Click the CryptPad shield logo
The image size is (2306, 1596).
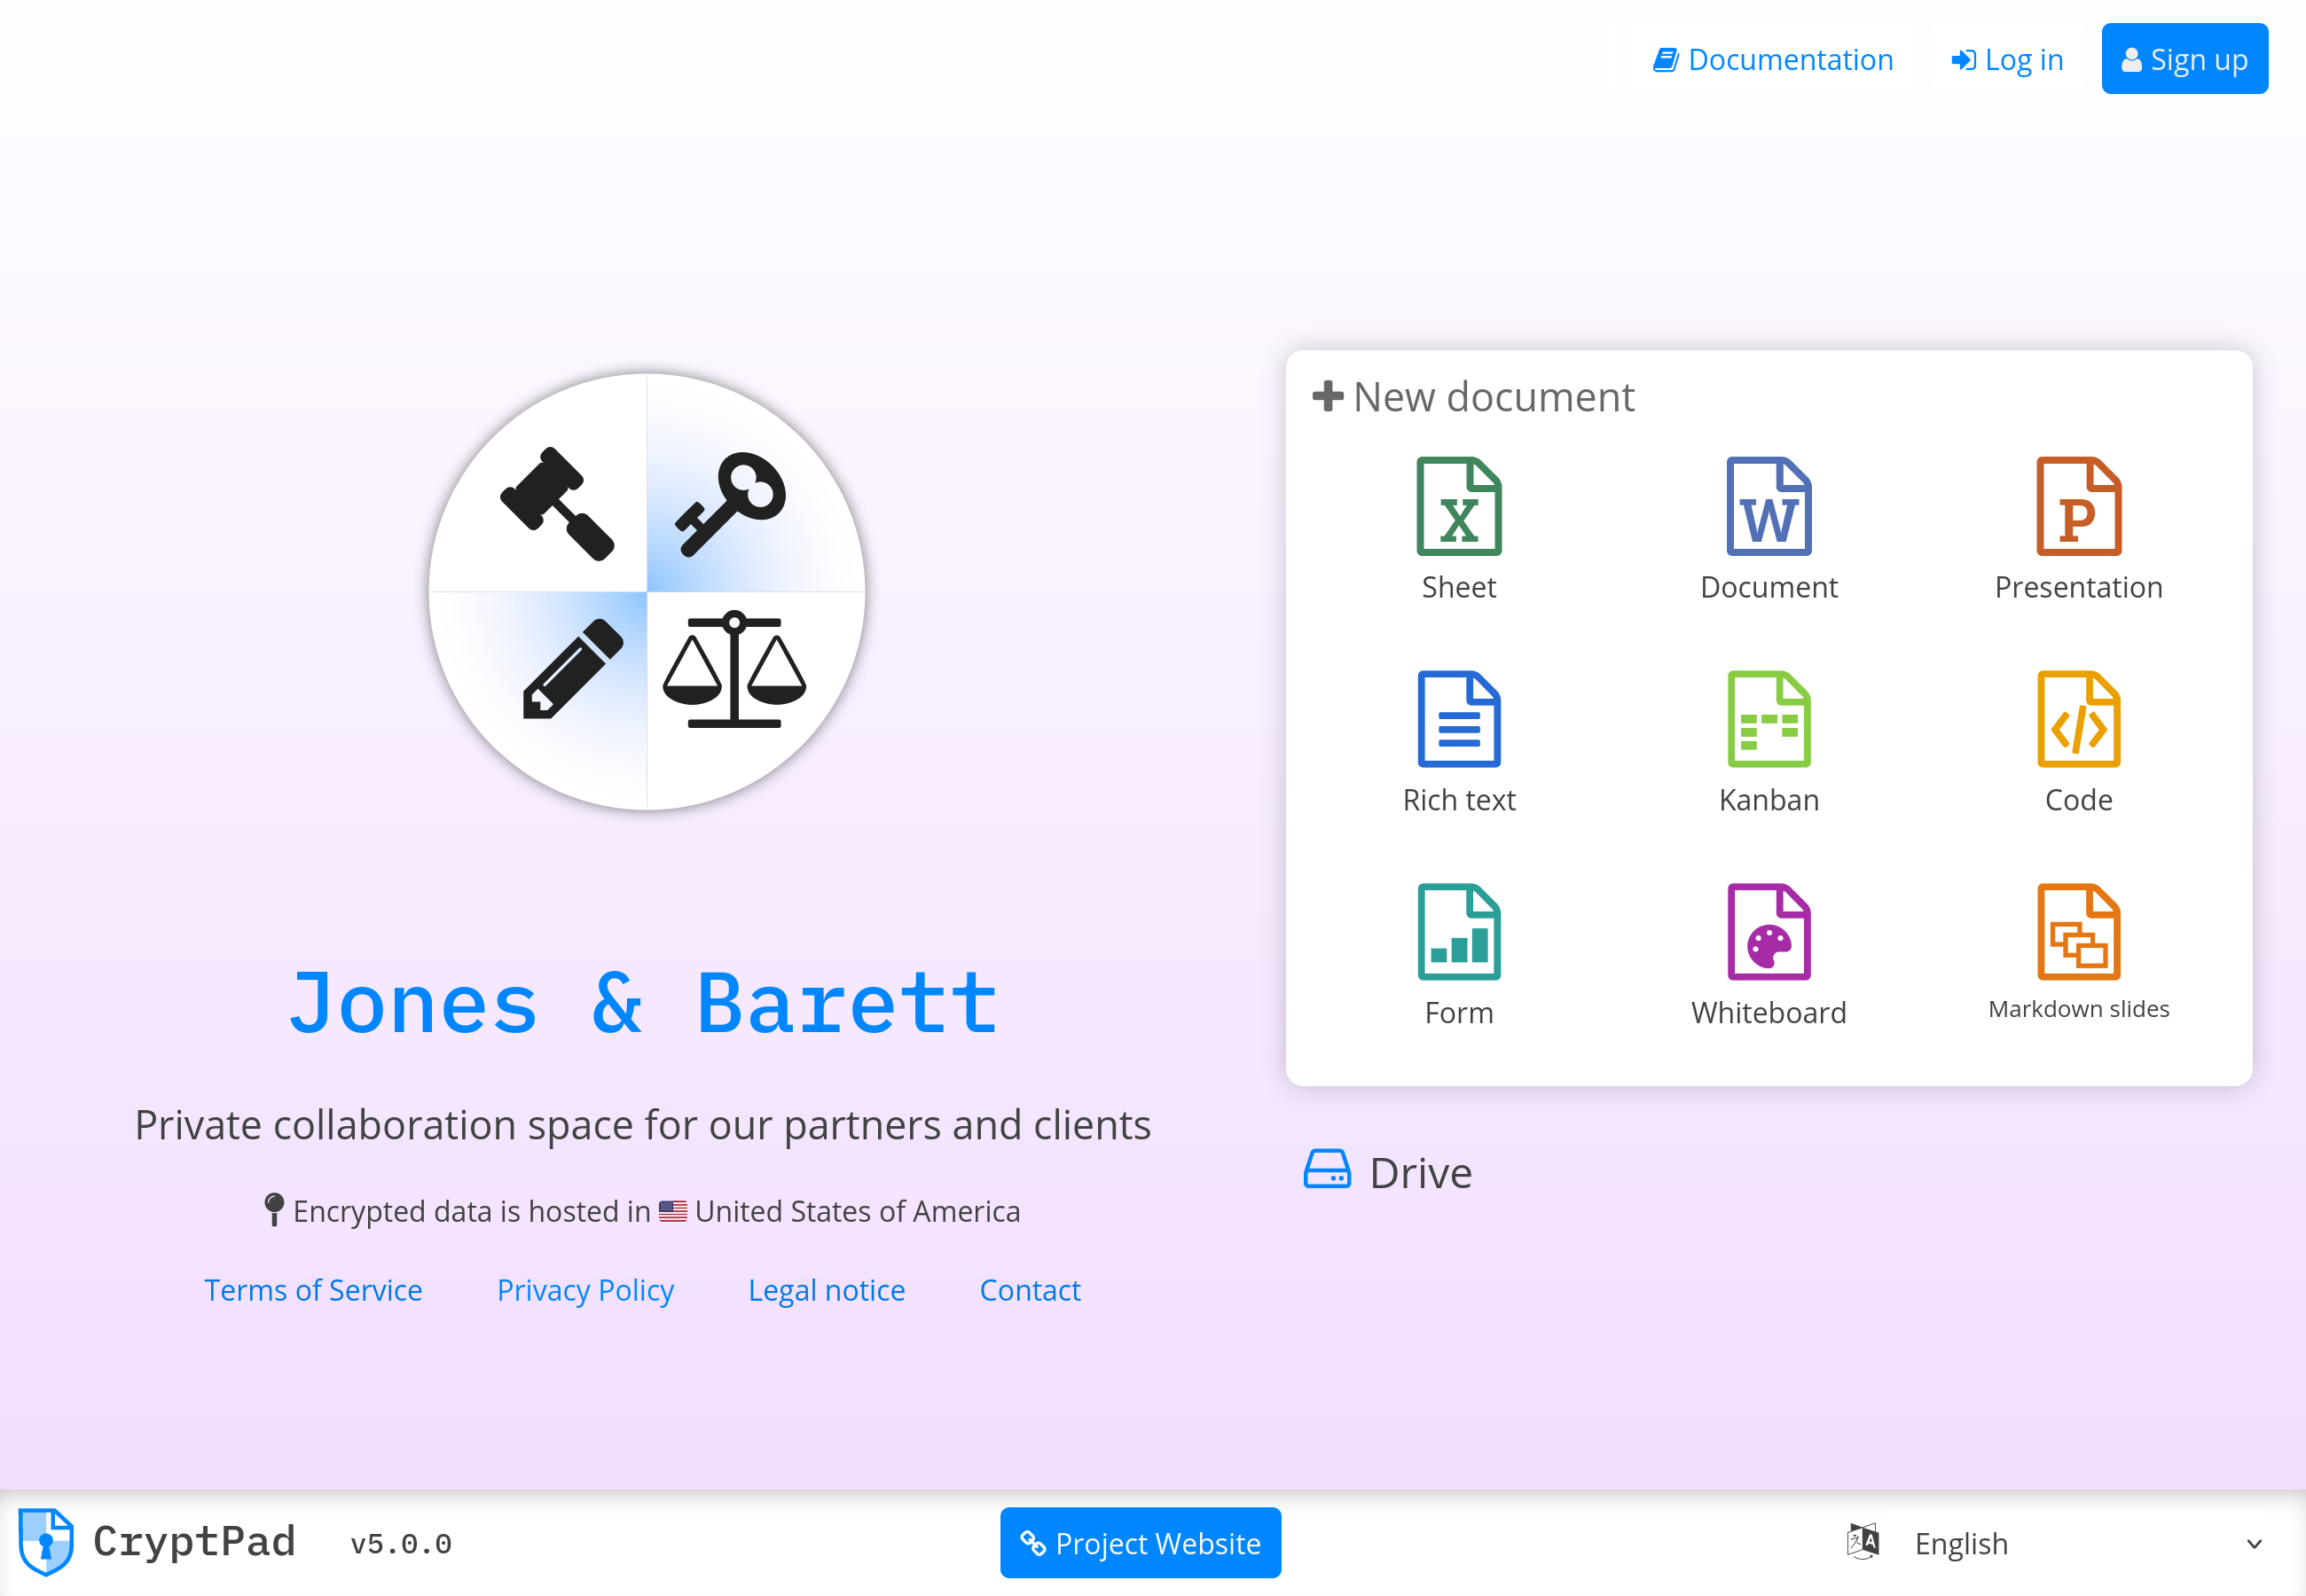coord(46,1541)
